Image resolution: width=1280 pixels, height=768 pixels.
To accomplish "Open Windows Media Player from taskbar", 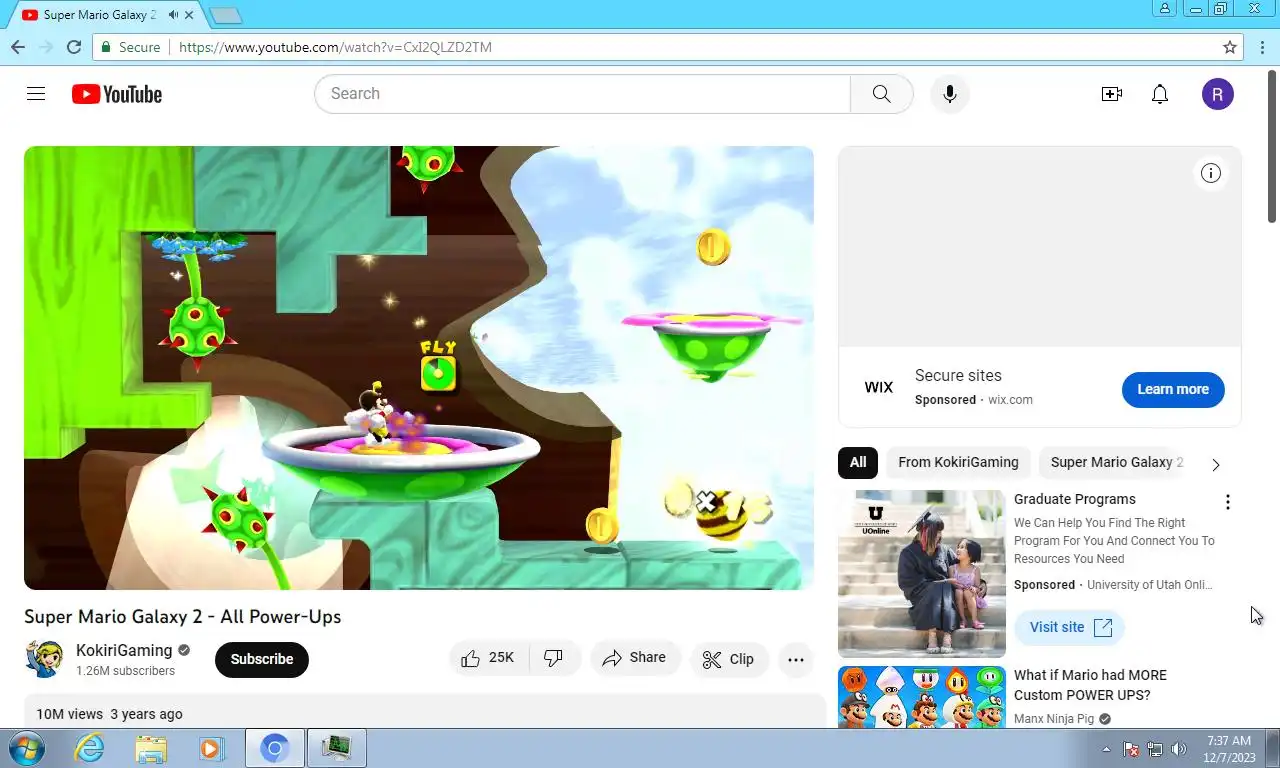I will click(211, 748).
